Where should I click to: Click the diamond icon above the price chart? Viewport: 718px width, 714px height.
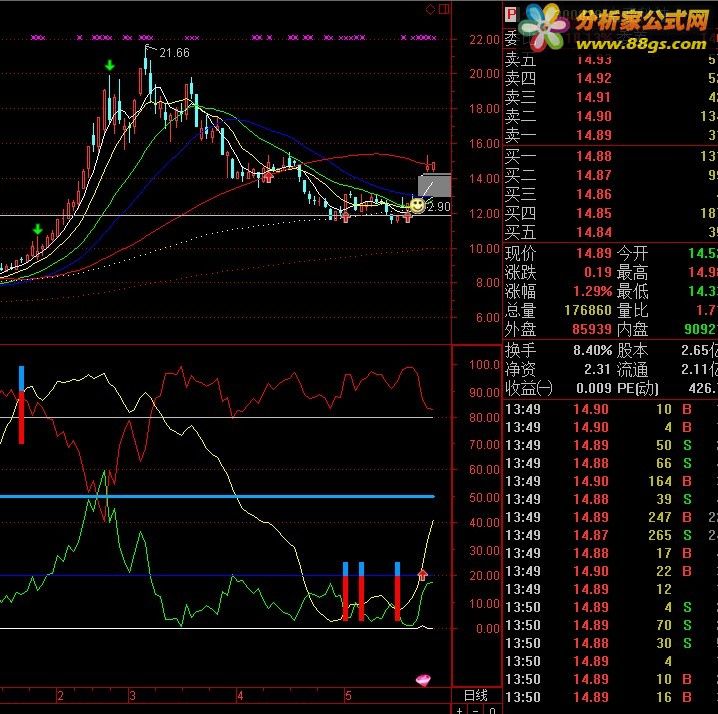point(430,9)
